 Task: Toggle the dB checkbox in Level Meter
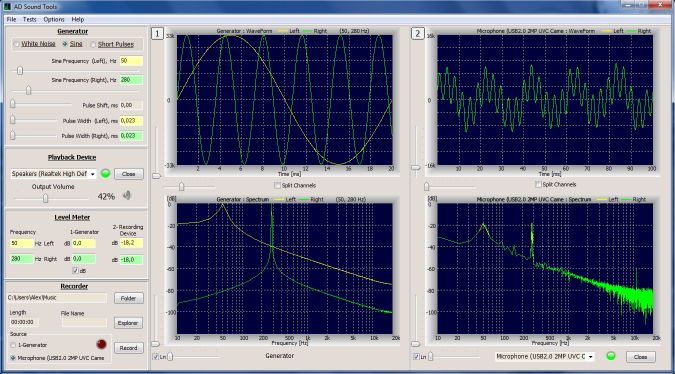(75, 271)
